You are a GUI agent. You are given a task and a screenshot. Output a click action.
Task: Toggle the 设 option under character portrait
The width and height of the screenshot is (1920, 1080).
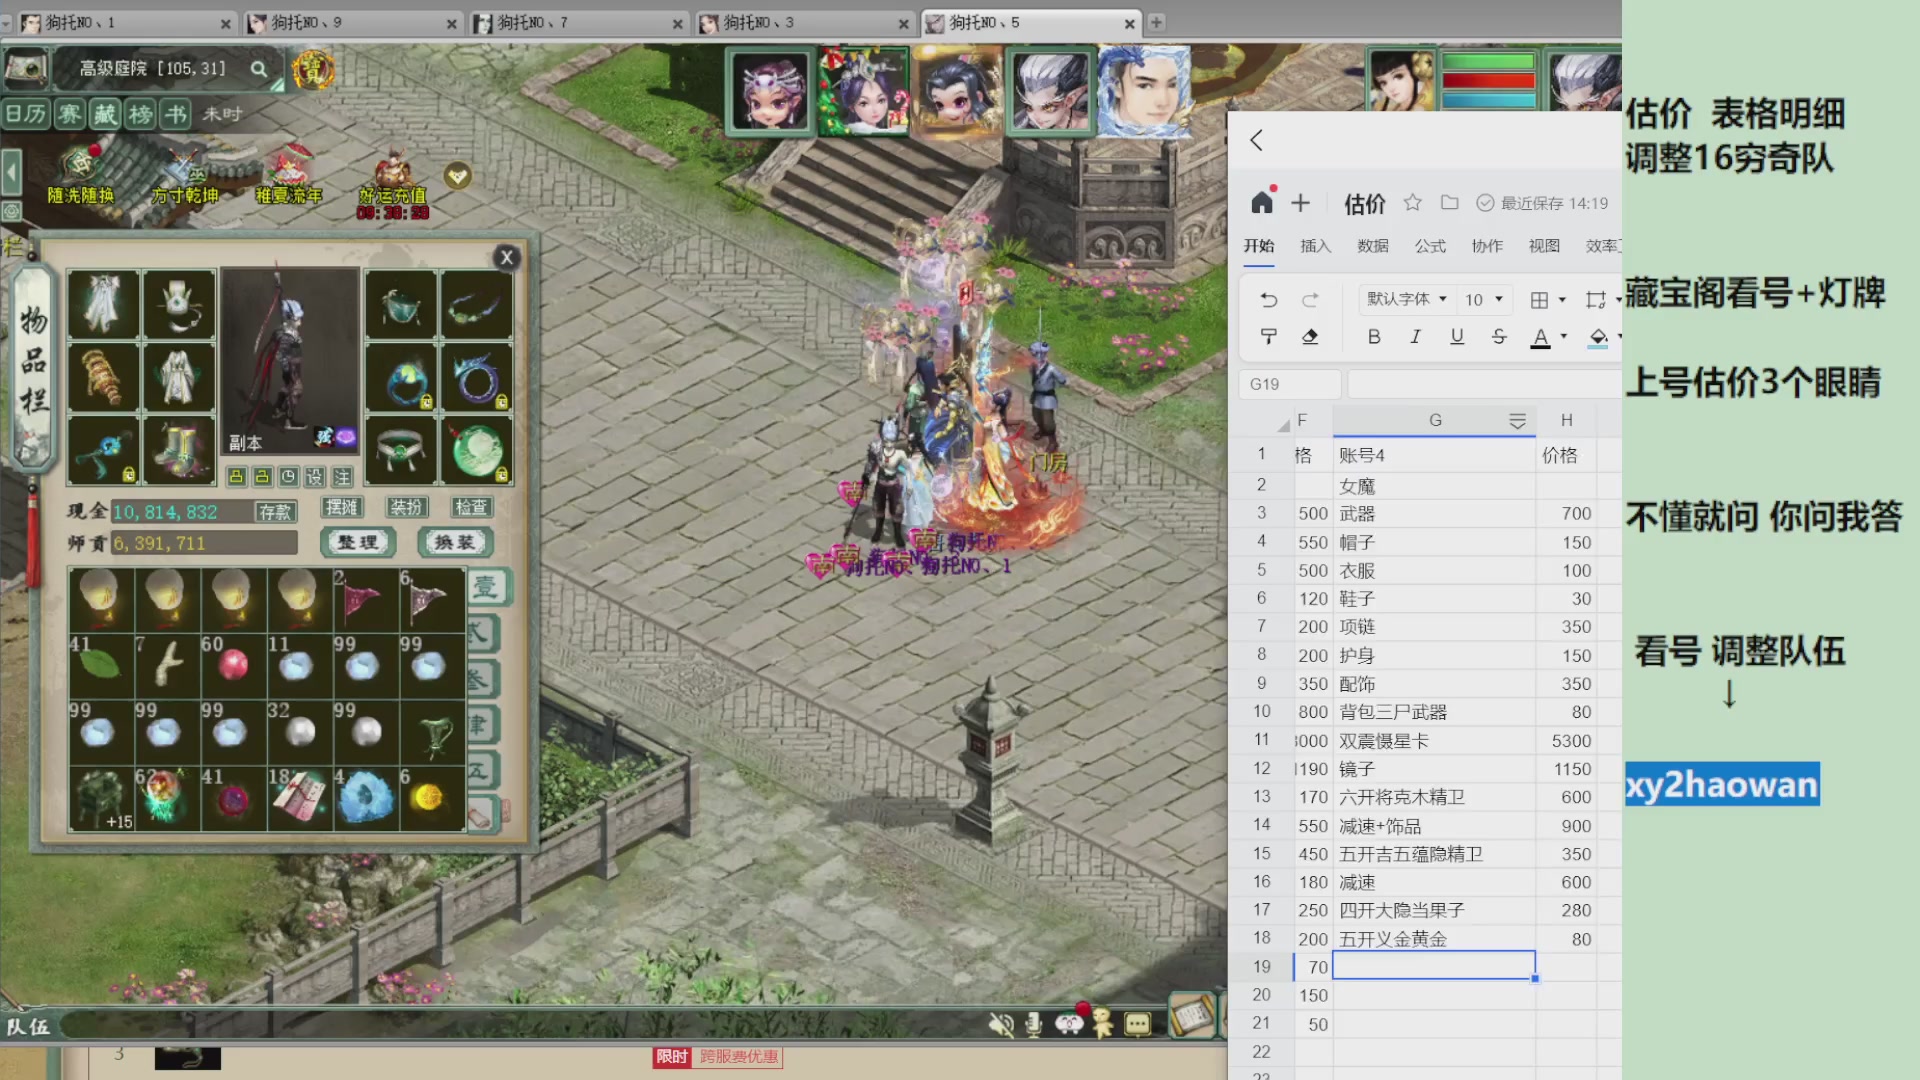click(x=315, y=477)
